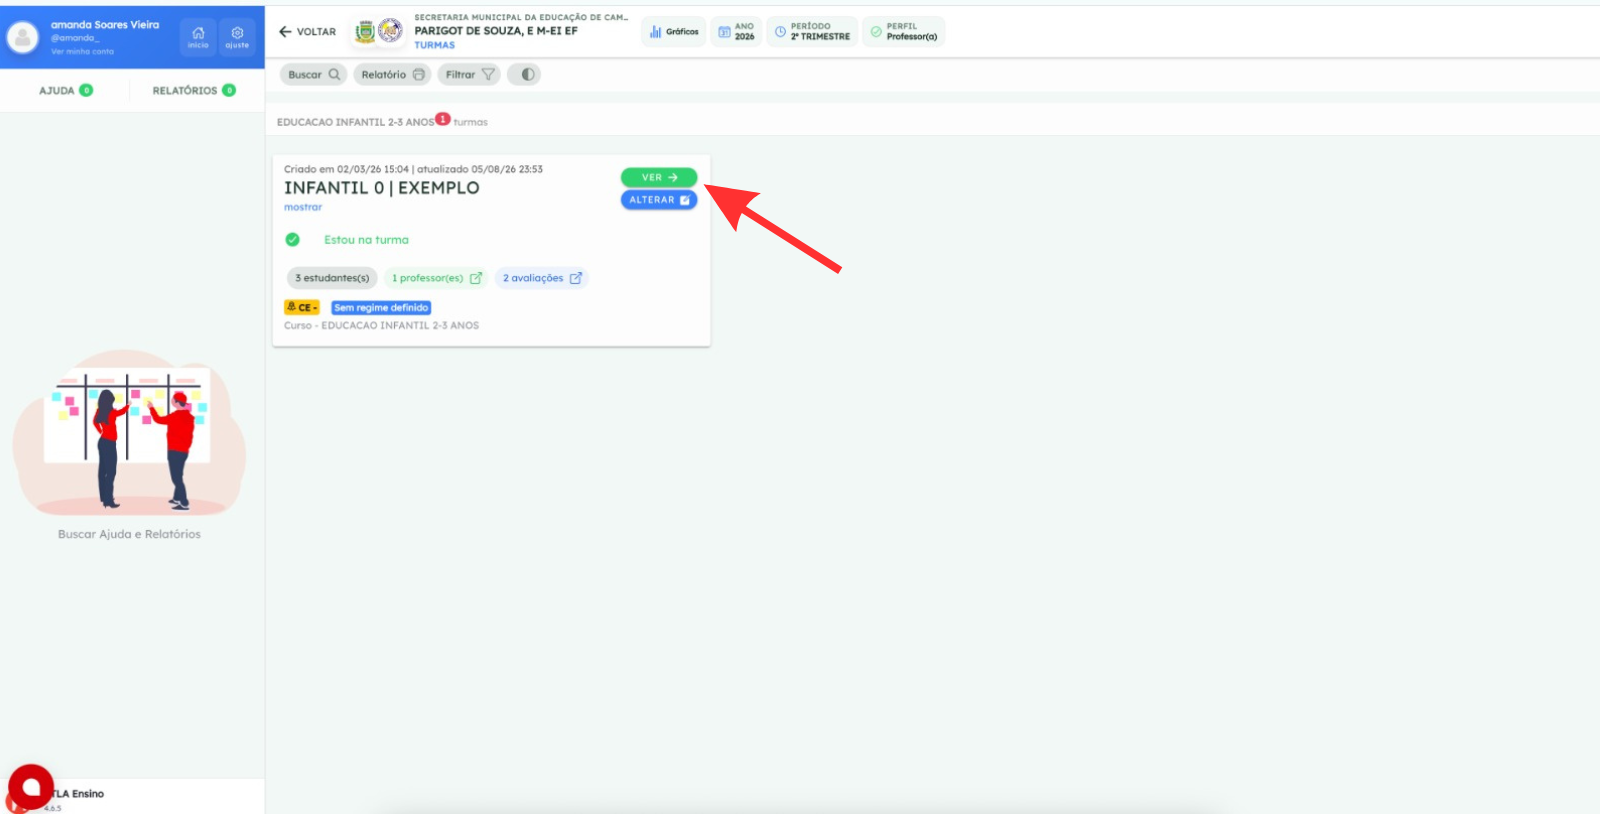This screenshot has height=814, width=1600.
Task: Open the Filtrar filter options
Action: (470, 75)
